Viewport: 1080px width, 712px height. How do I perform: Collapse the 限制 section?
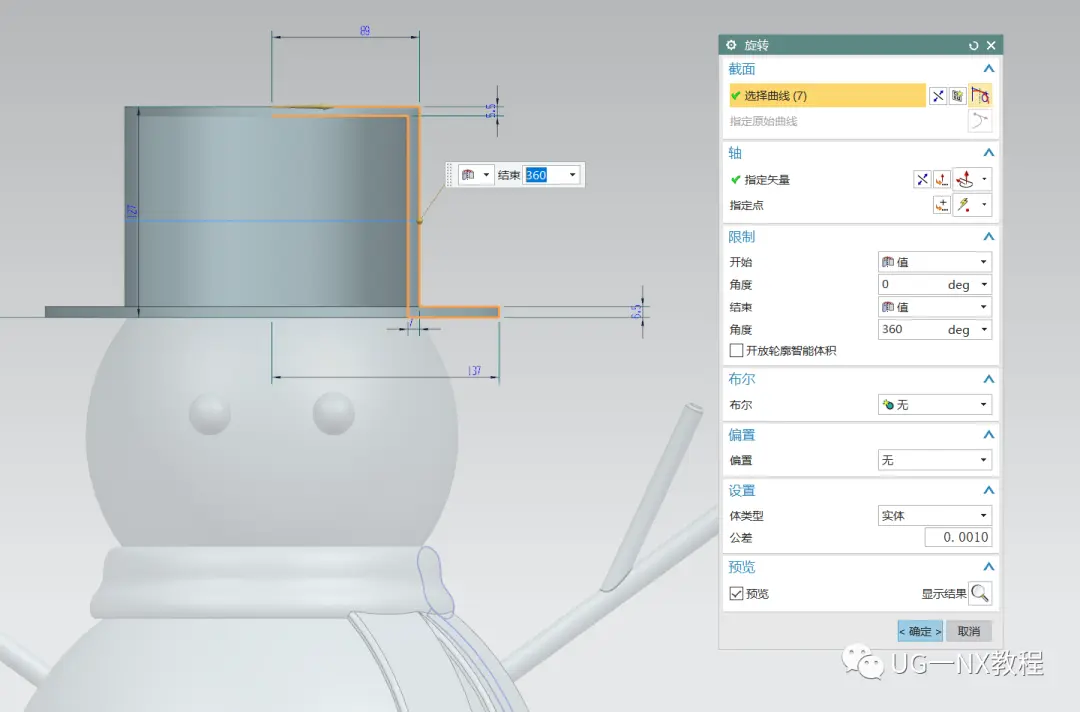[x=988, y=237]
